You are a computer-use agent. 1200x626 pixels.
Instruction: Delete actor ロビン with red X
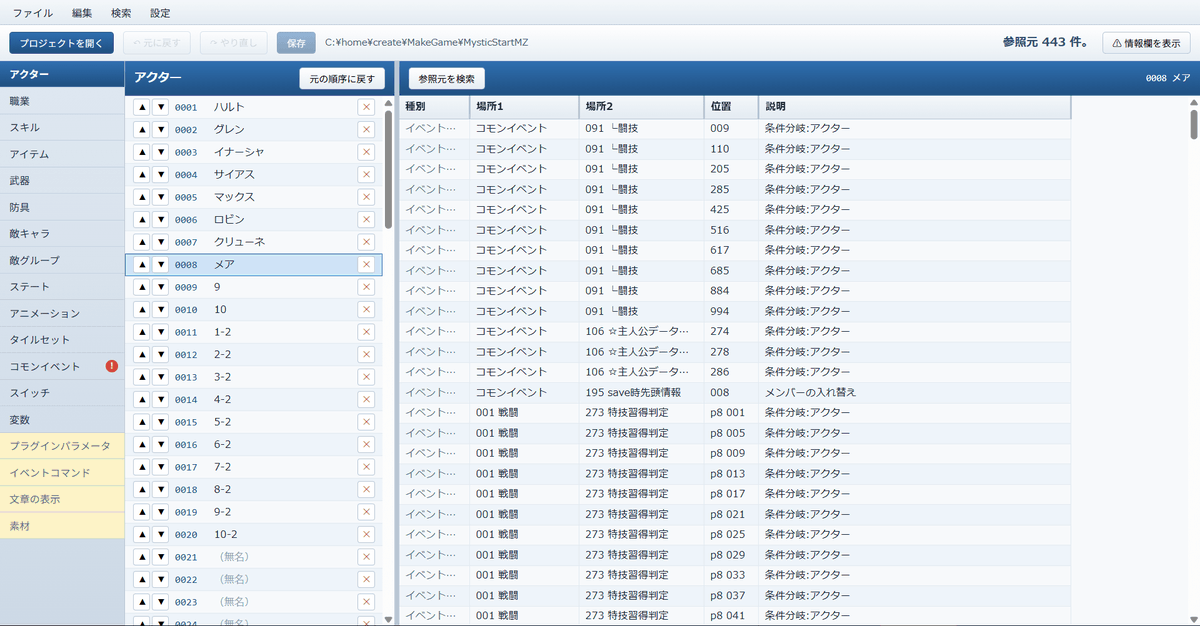coord(366,220)
